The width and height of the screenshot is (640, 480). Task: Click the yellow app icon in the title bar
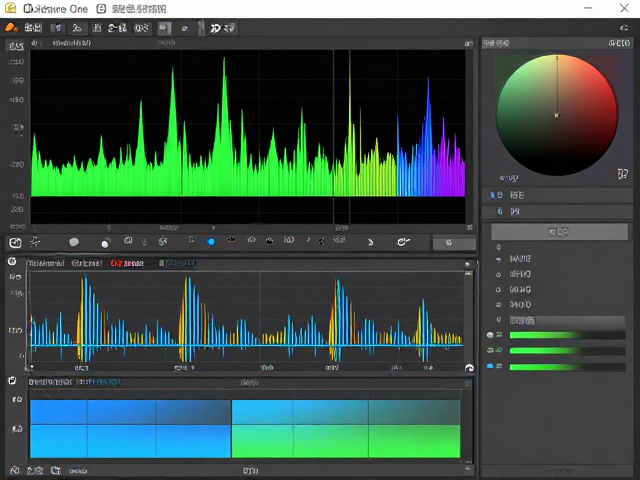click(10, 8)
